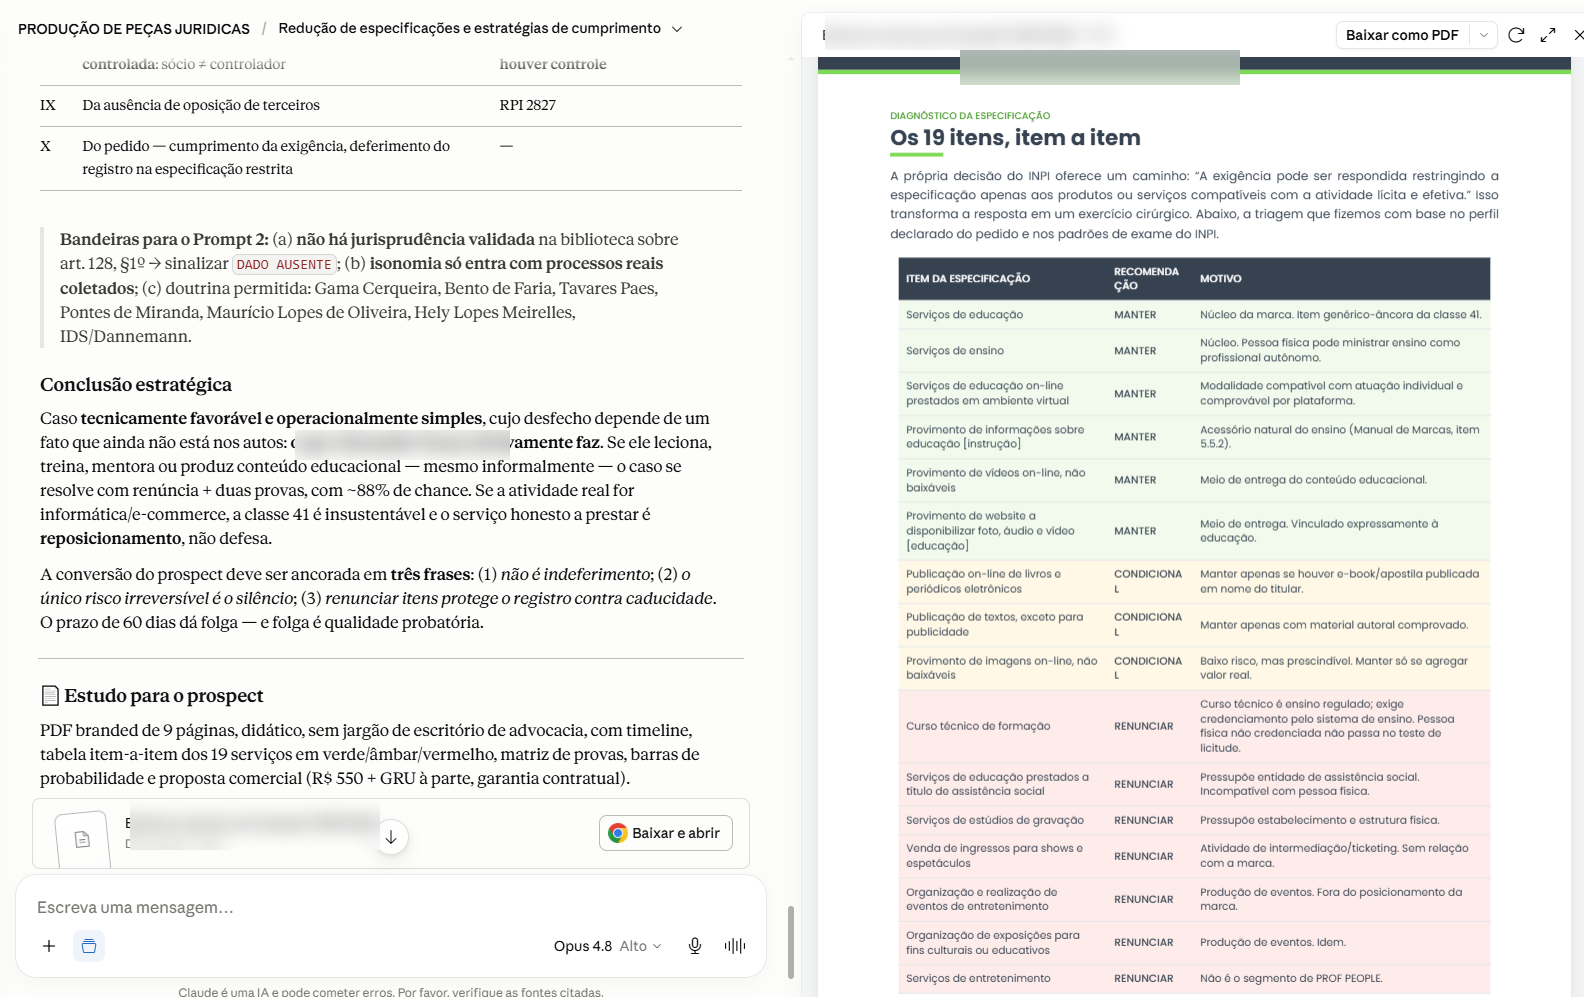Click the Baixar como PDF button
This screenshot has height=997, width=1584.
pos(1402,35)
